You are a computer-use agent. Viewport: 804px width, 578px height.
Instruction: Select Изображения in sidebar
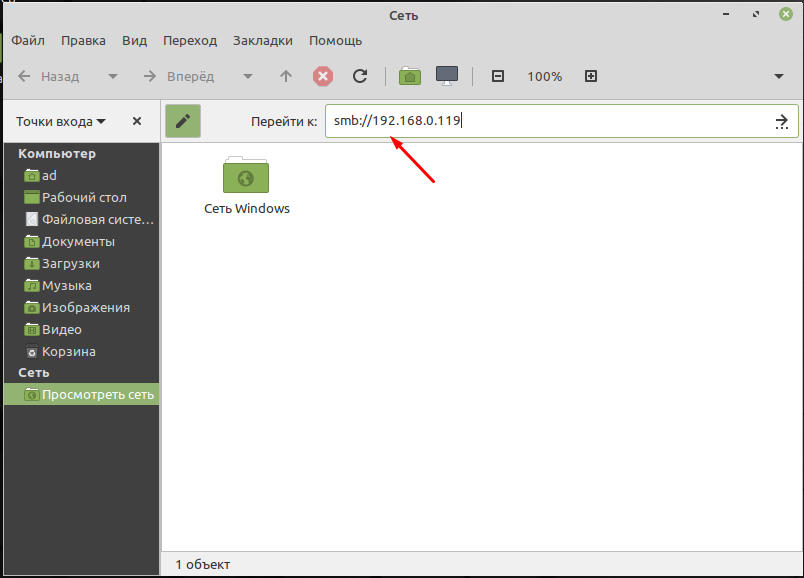[82, 308]
